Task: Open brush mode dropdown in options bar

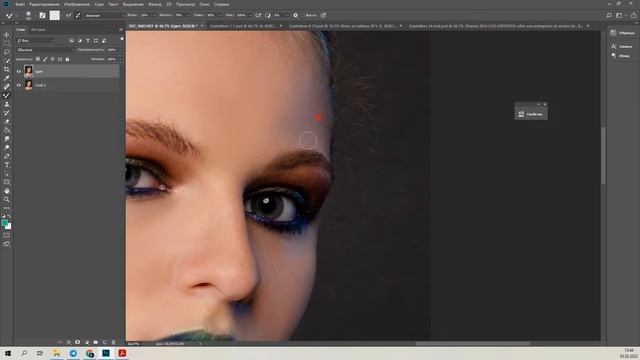Action: coord(104,15)
